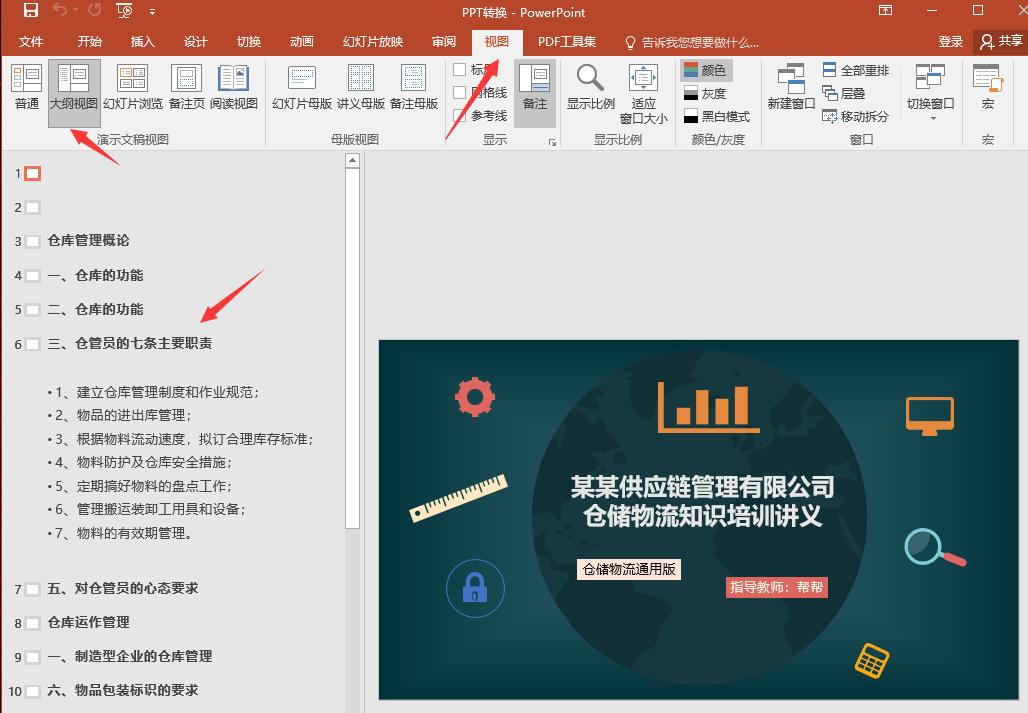The image size is (1028, 713).
Task: Open the 宏 (Macros) dialog
Action: coord(987,88)
